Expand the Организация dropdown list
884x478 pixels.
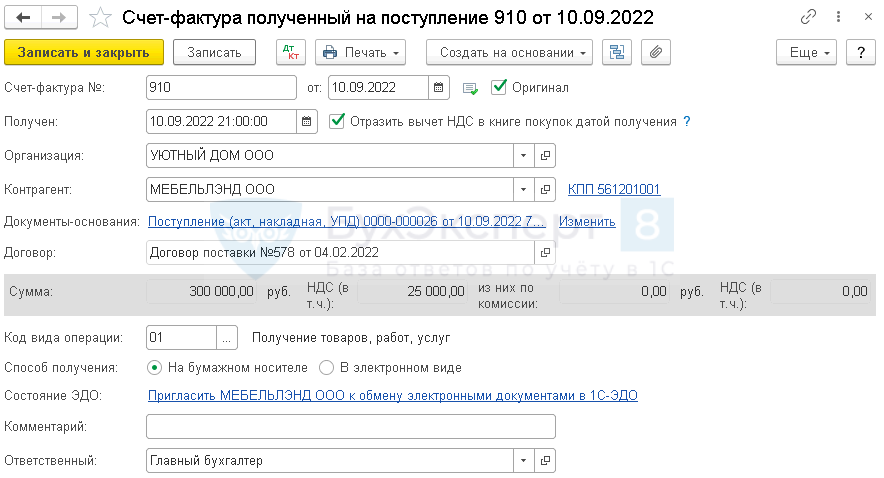(524, 156)
